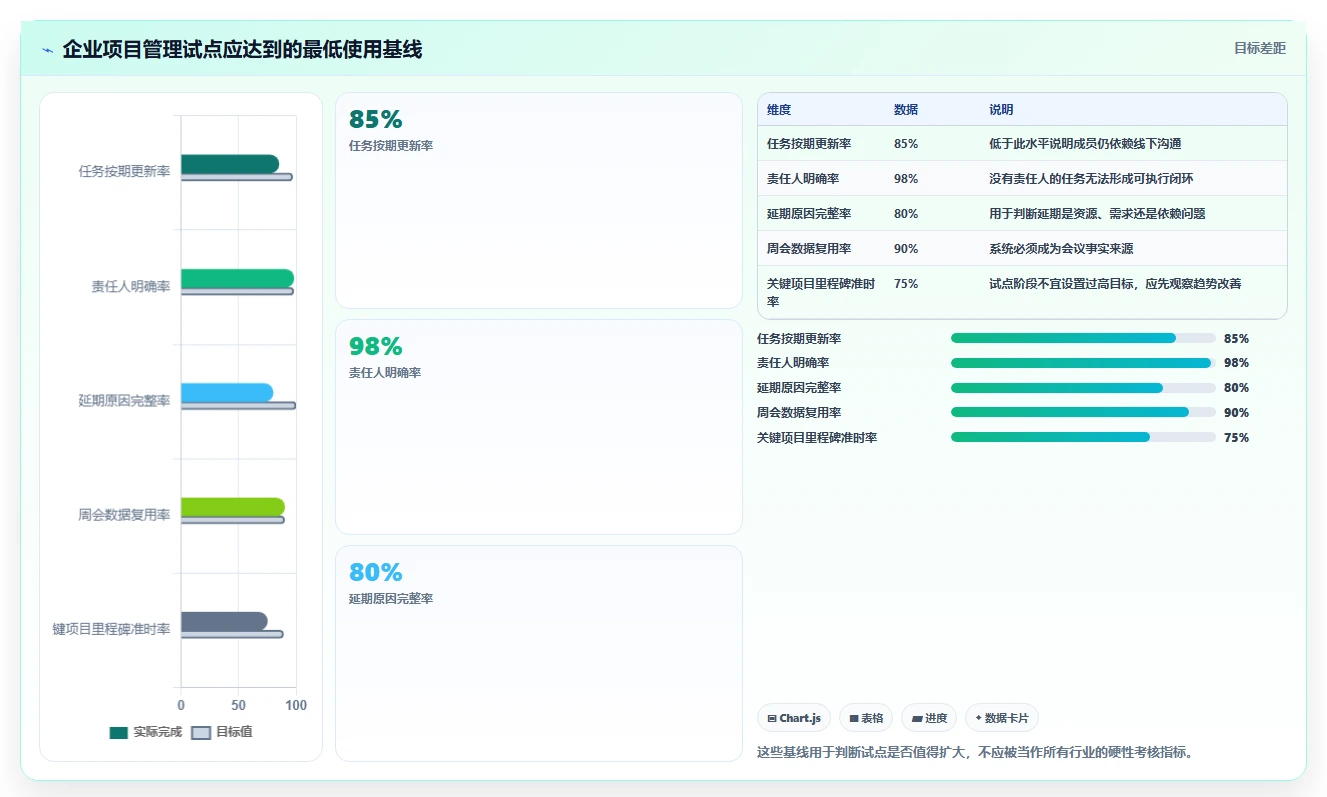Click the 目标差距 label in the header
The width and height of the screenshot is (1327, 797).
1259,48
